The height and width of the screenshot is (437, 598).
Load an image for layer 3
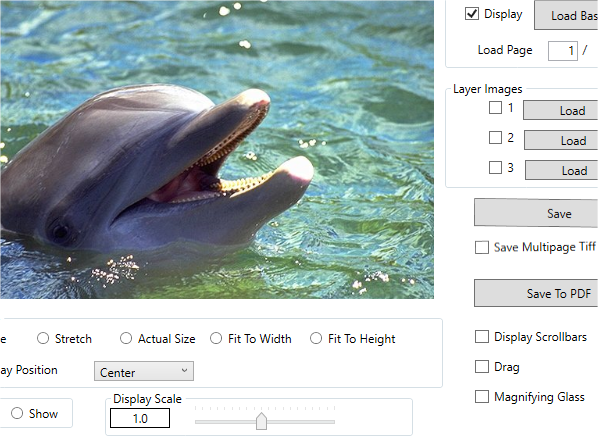pos(562,170)
